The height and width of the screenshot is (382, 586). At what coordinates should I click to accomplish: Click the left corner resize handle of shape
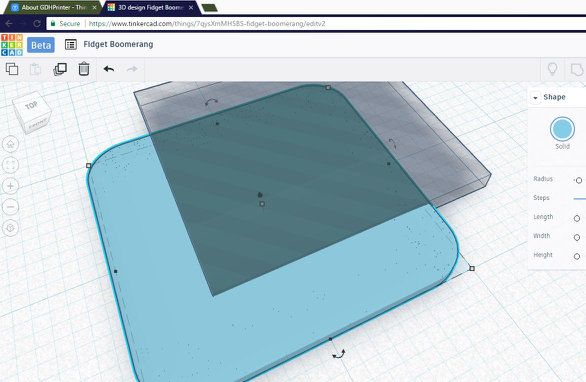point(89,165)
